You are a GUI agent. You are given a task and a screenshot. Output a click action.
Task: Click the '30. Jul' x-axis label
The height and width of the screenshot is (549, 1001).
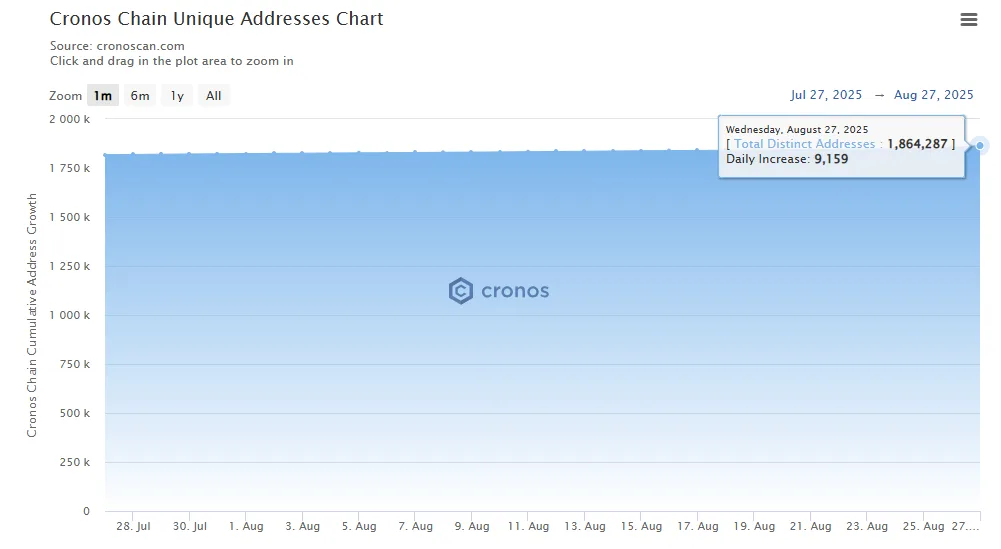coord(190,526)
